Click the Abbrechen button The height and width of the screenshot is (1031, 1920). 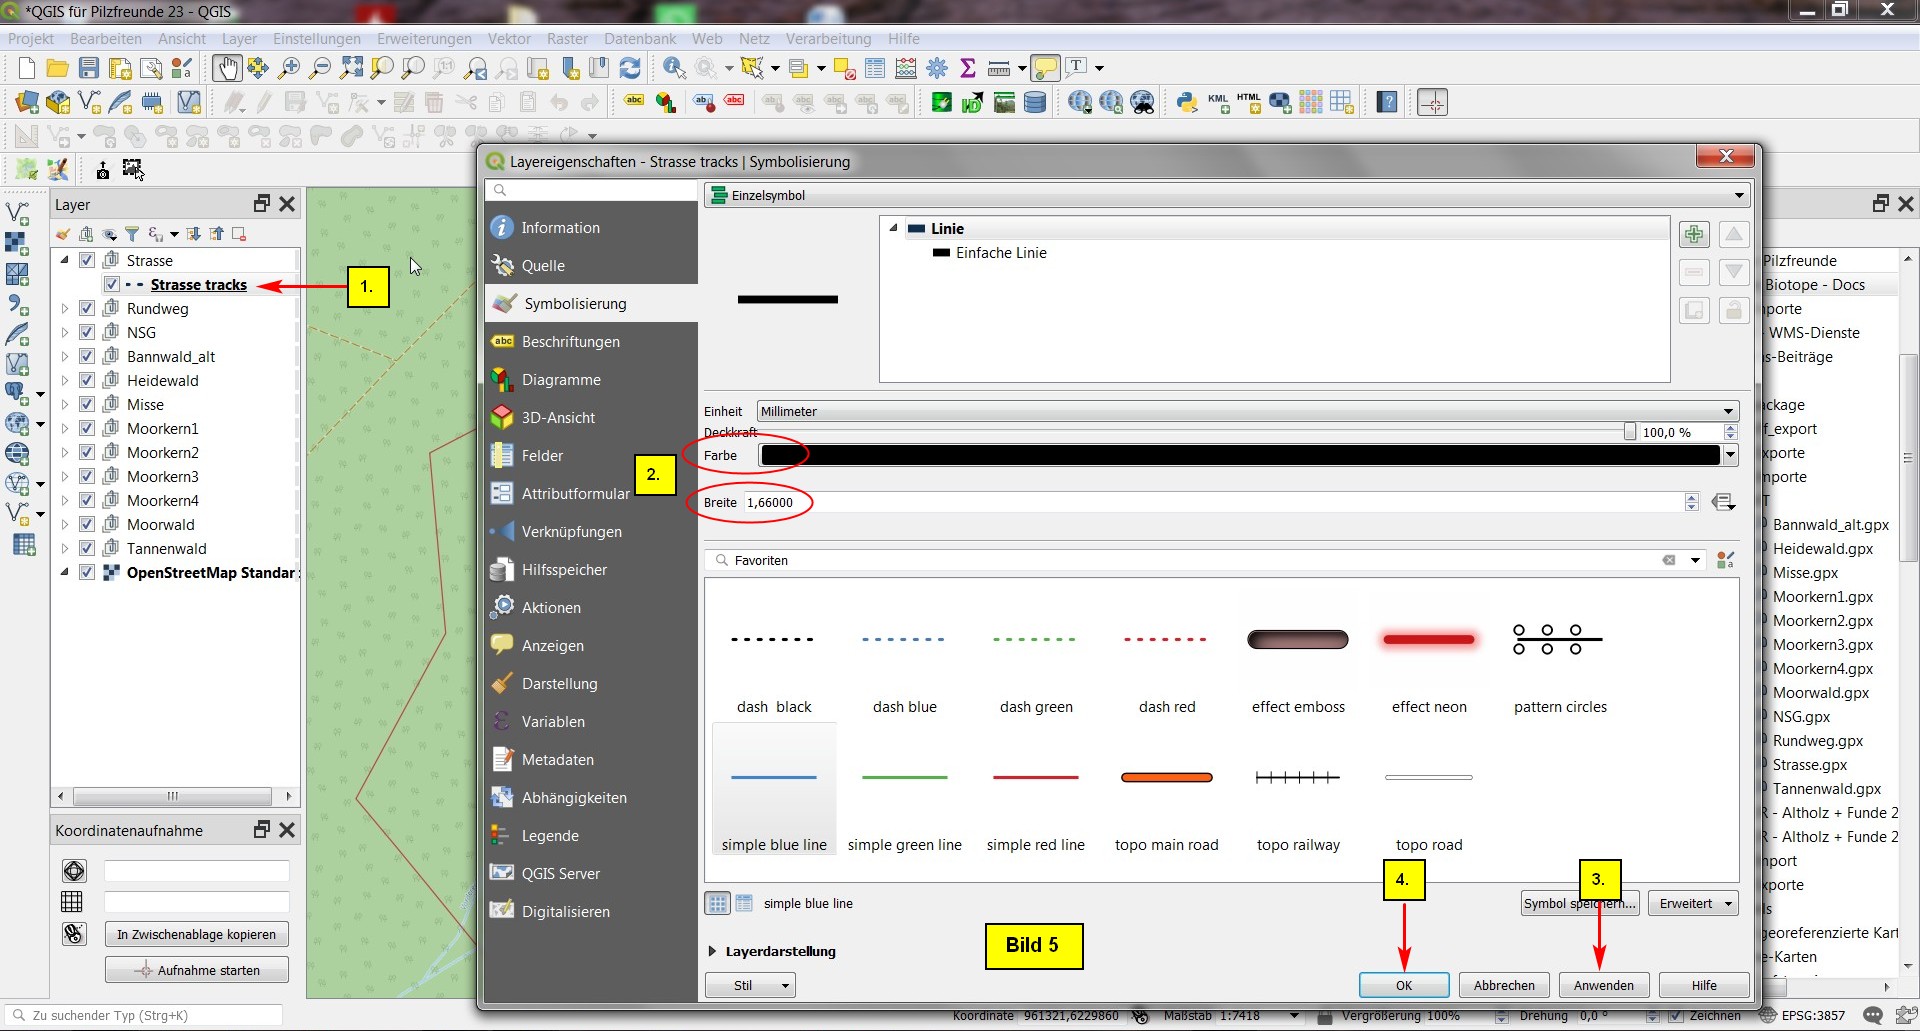1503,985
